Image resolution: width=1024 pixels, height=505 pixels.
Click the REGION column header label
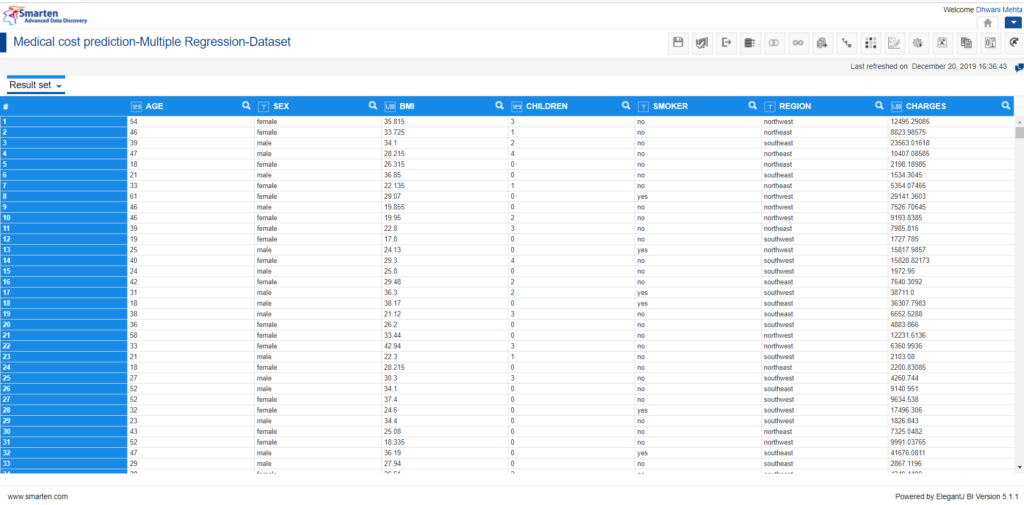795,106
